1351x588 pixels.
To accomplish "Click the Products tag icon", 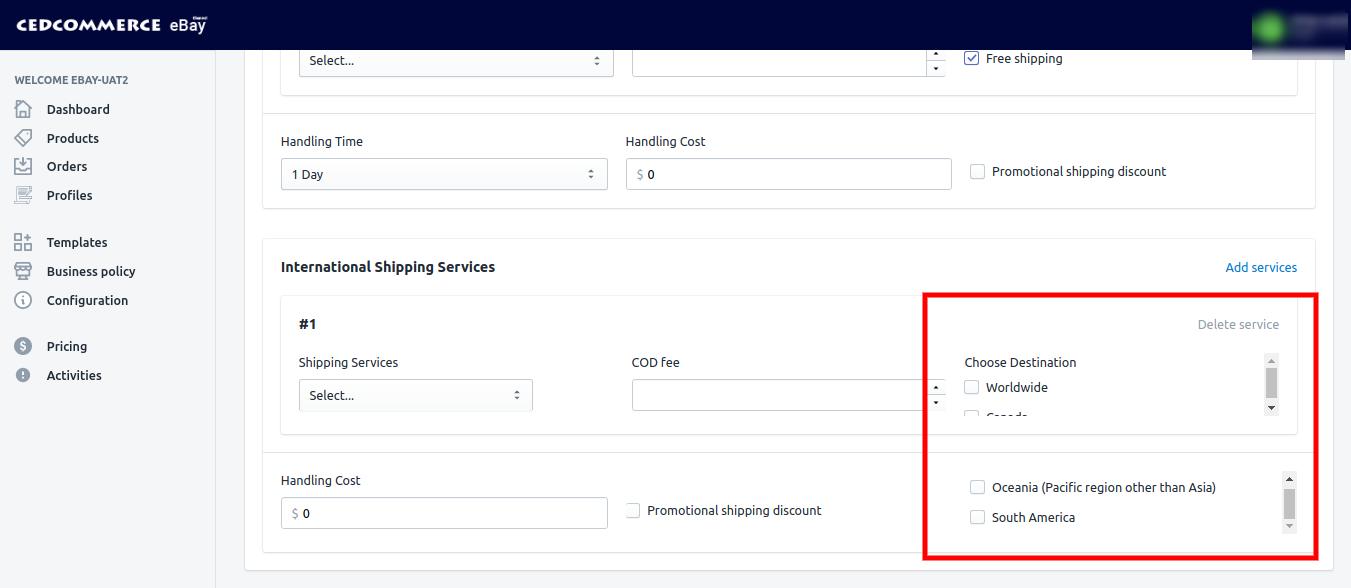I will coord(23,138).
